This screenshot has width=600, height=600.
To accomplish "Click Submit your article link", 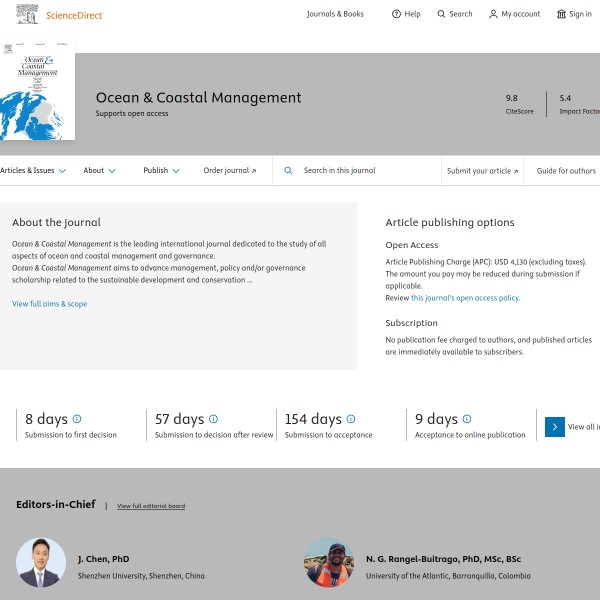I will [x=482, y=171].
